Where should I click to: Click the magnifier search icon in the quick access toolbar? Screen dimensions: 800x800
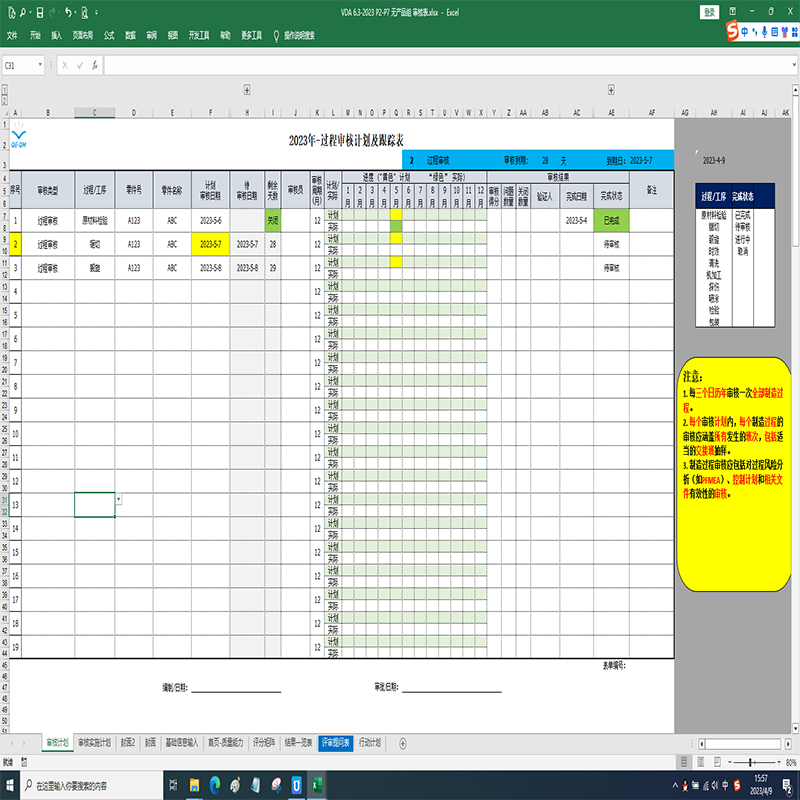(23, 12)
